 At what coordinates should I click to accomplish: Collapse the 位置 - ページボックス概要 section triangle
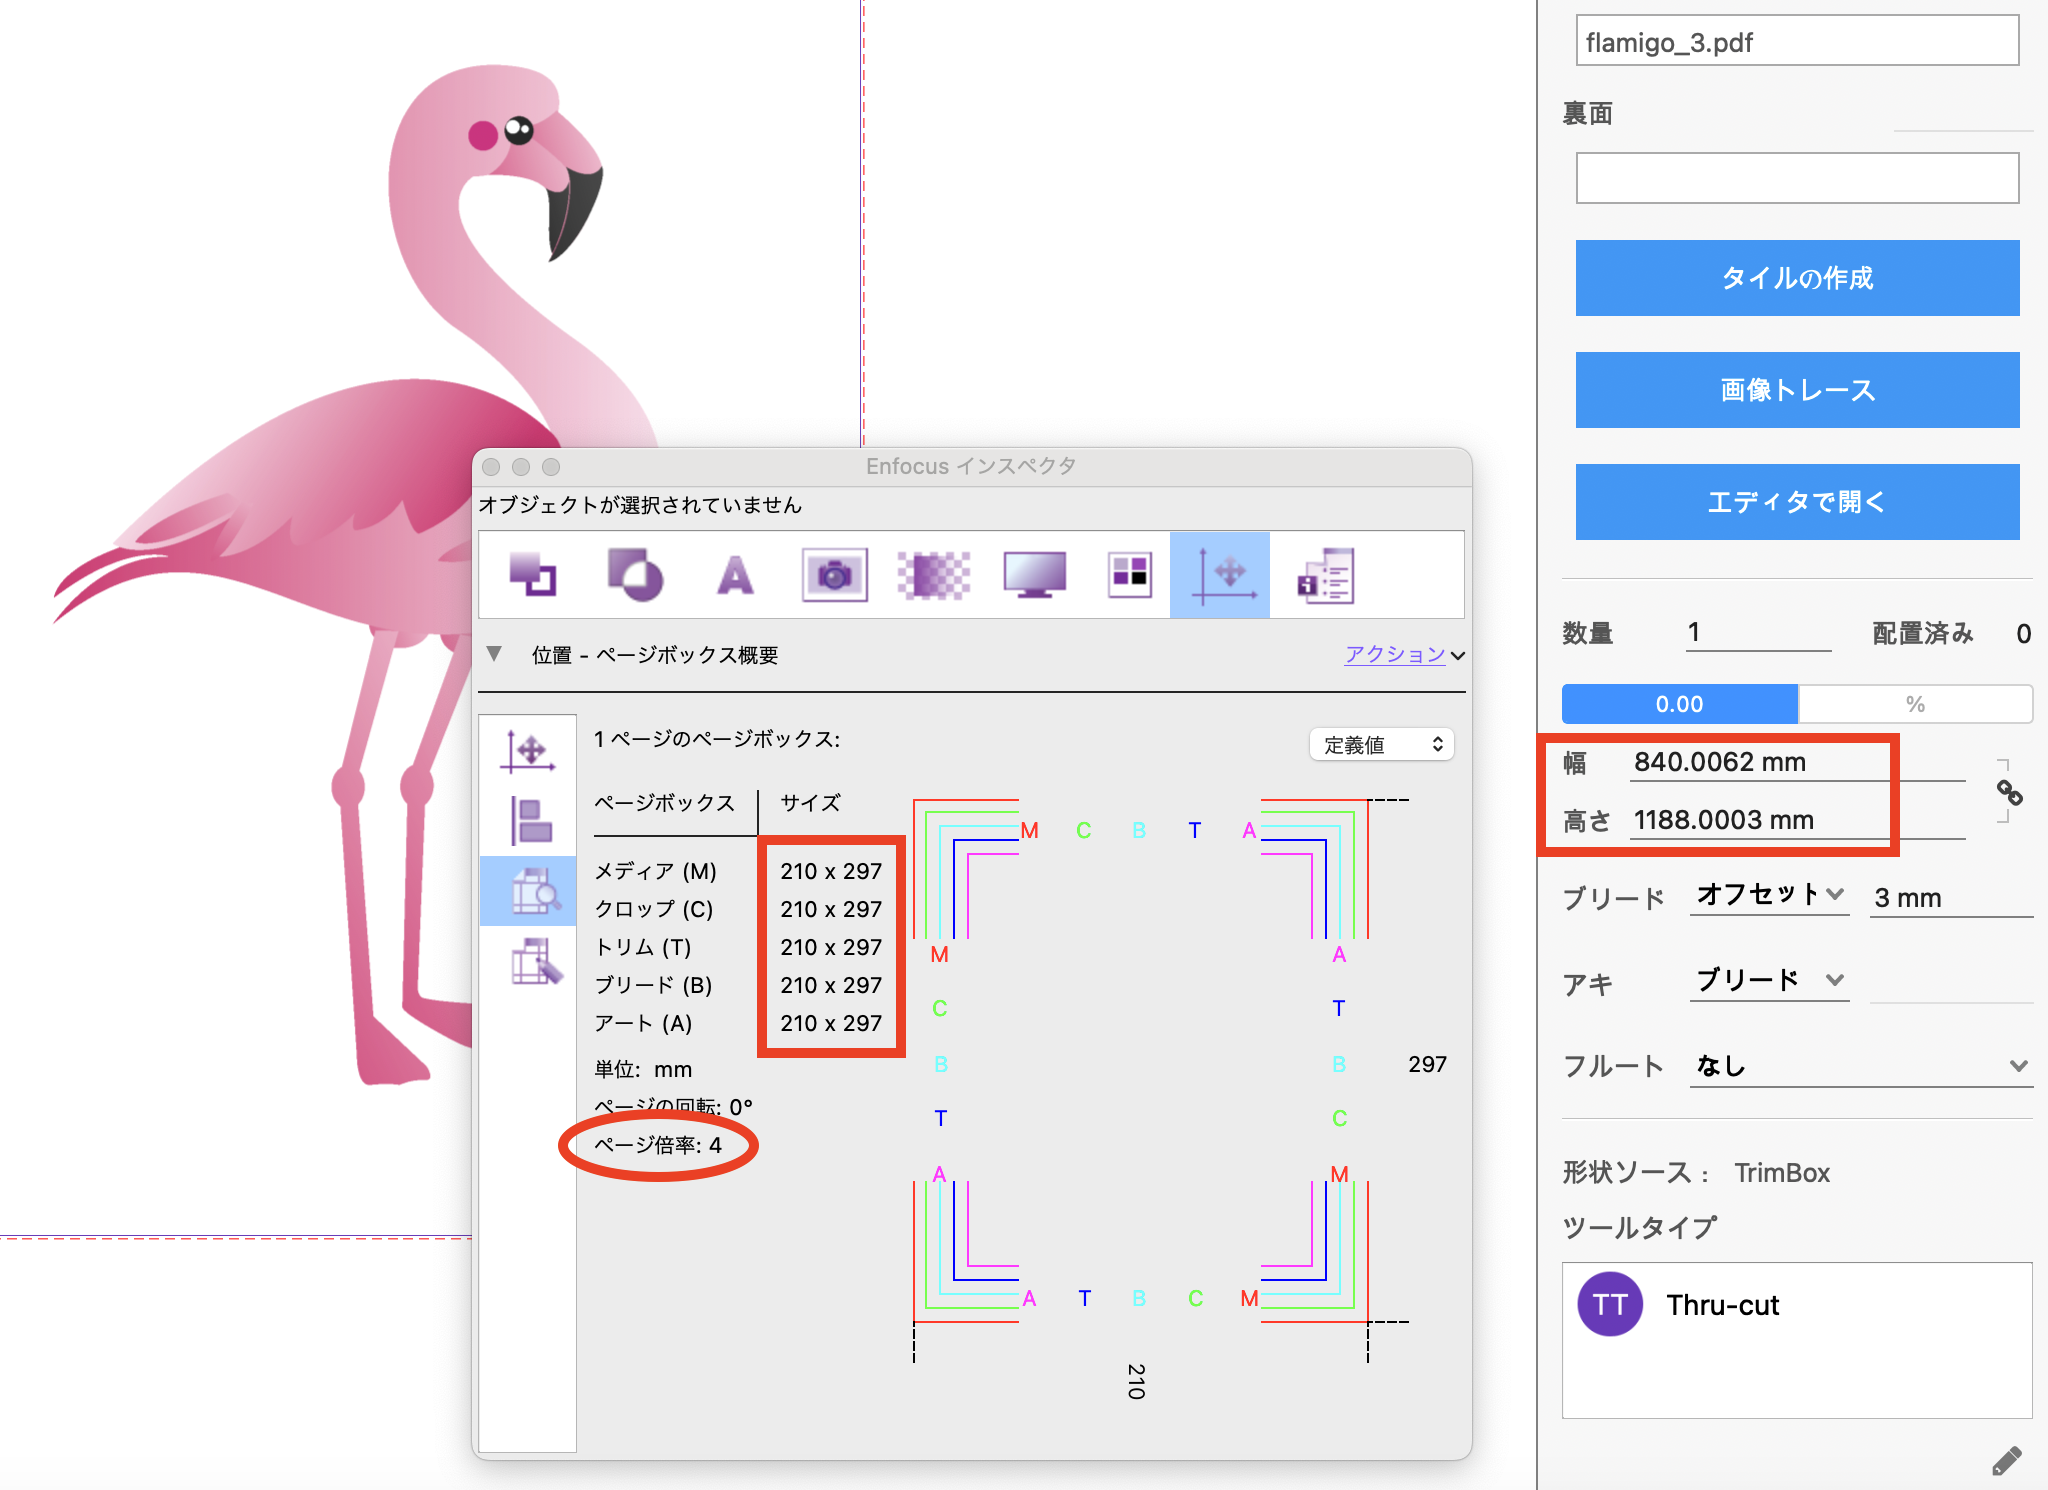click(494, 654)
